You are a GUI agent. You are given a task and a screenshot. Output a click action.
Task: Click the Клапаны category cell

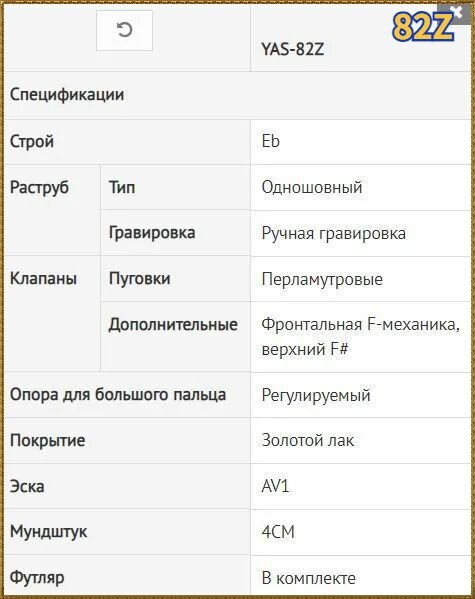pyautogui.click(x=52, y=313)
